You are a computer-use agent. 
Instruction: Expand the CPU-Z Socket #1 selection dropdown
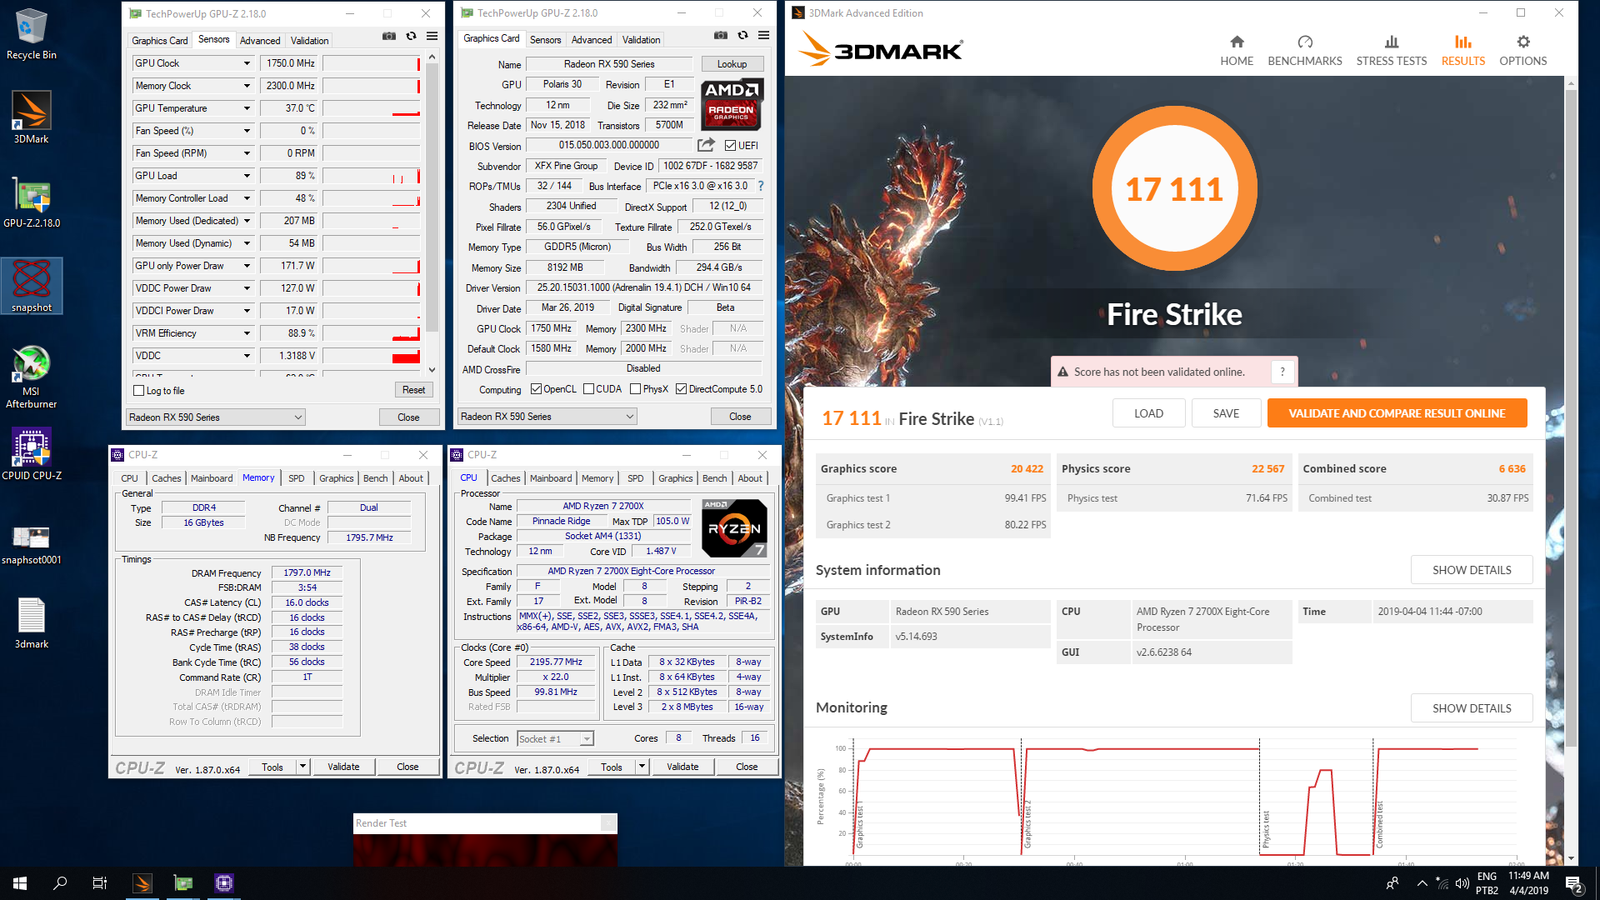pos(586,739)
